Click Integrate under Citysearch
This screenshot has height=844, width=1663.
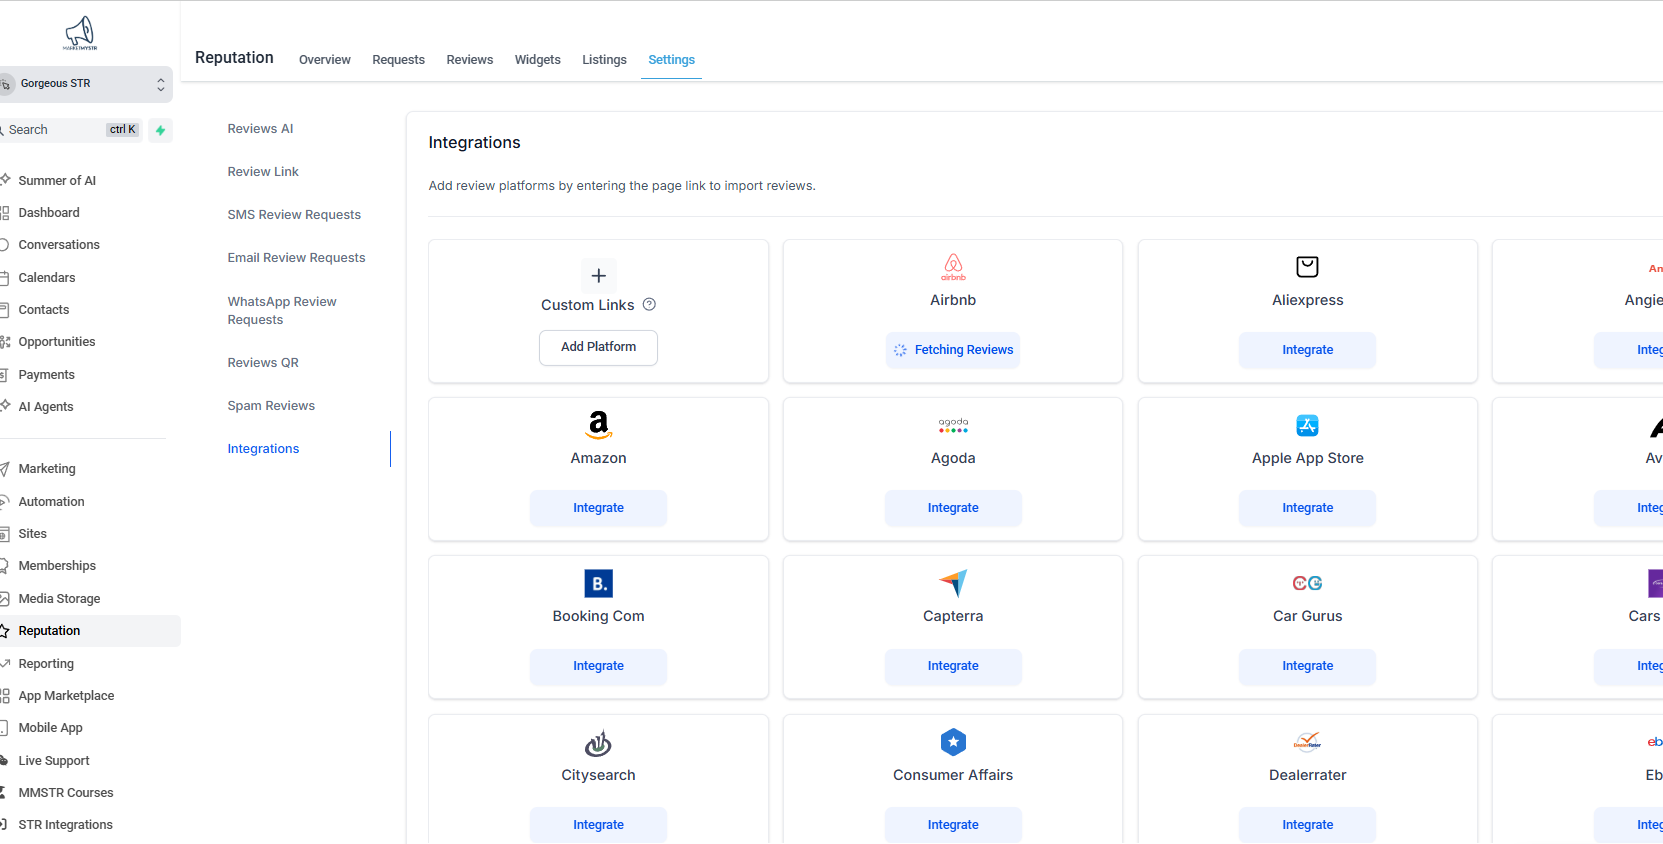pyautogui.click(x=598, y=825)
